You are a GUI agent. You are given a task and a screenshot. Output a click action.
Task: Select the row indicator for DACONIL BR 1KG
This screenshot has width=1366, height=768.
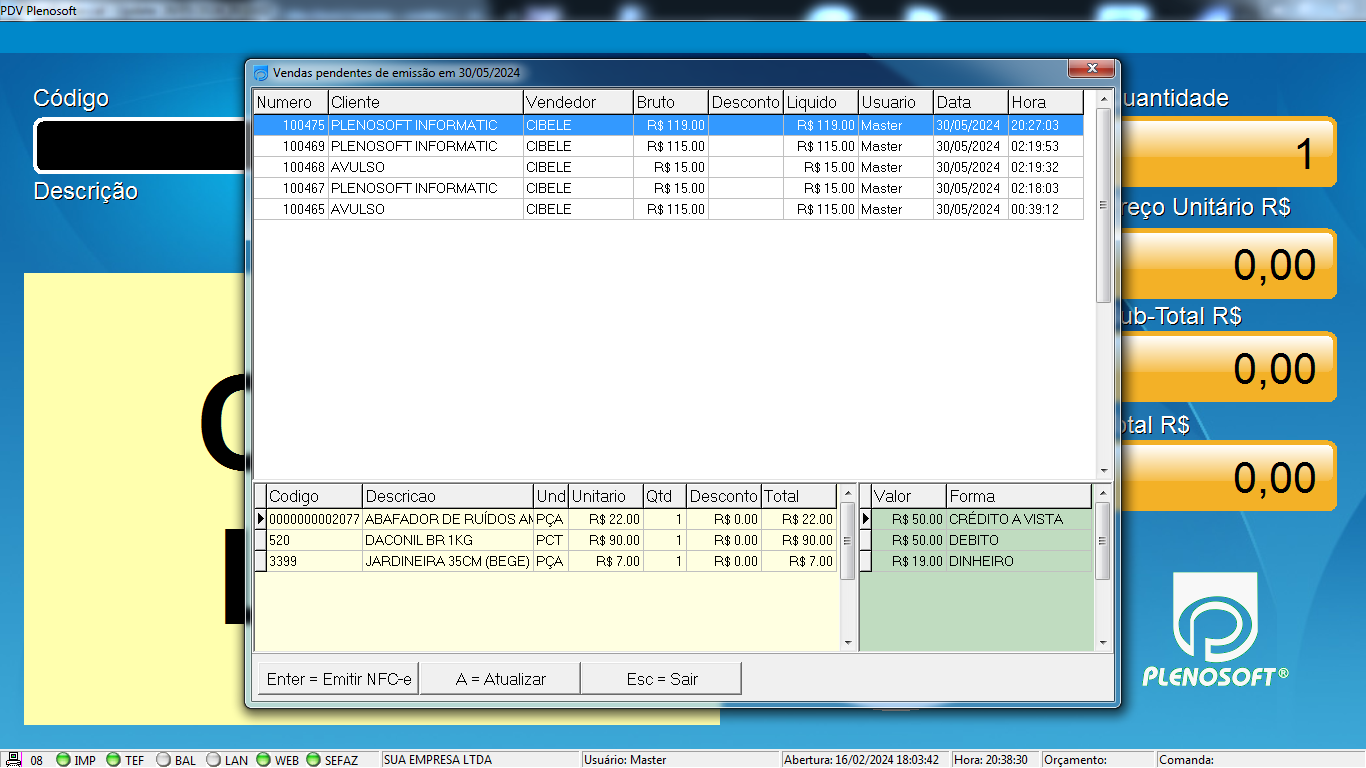[261, 540]
